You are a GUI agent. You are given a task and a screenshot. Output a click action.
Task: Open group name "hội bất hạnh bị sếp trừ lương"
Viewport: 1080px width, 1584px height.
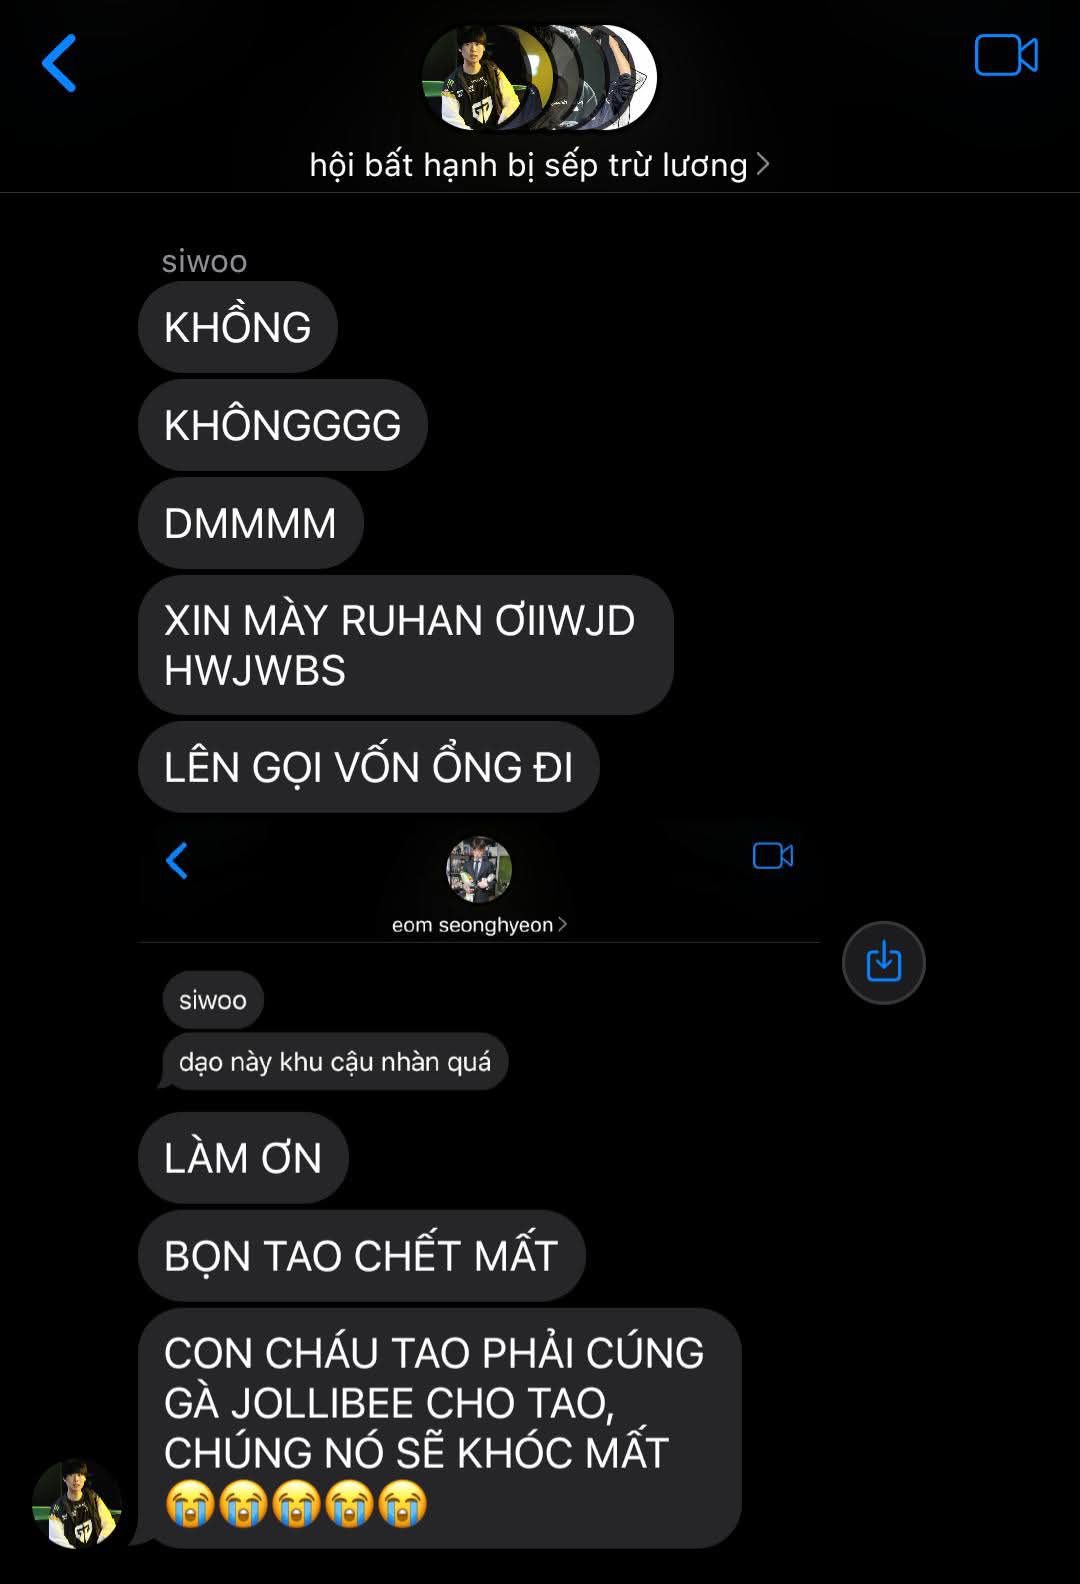tap(529, 164)
